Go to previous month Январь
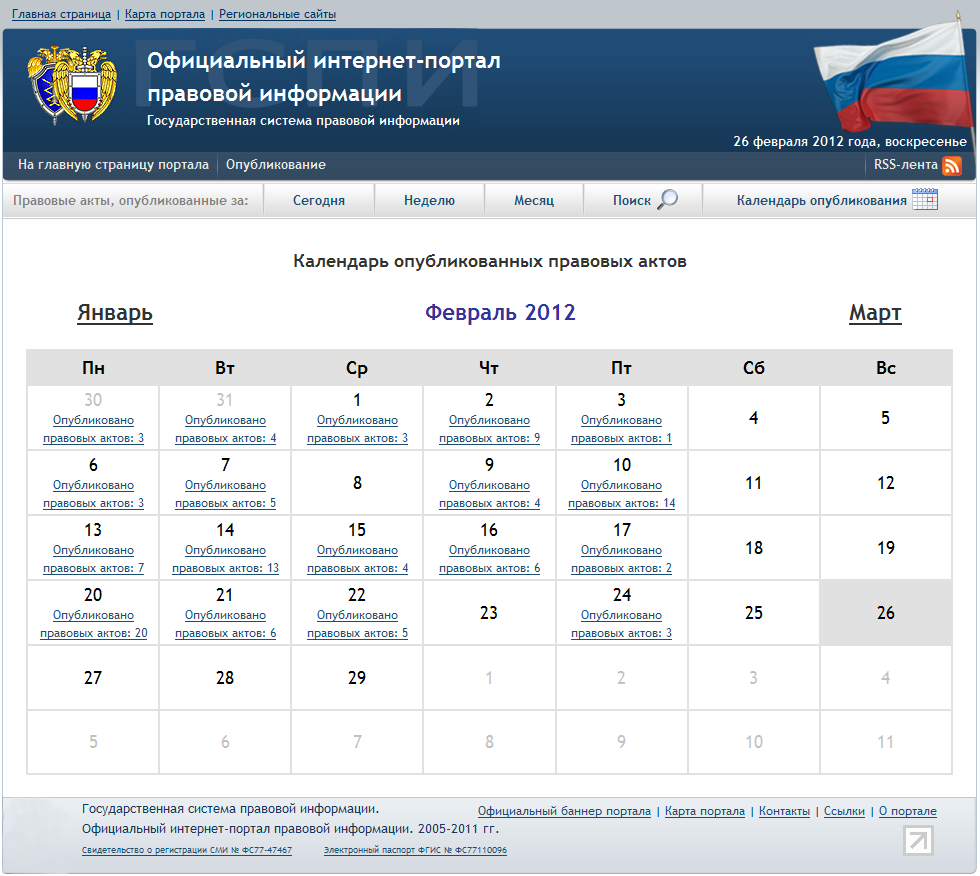 115,313
